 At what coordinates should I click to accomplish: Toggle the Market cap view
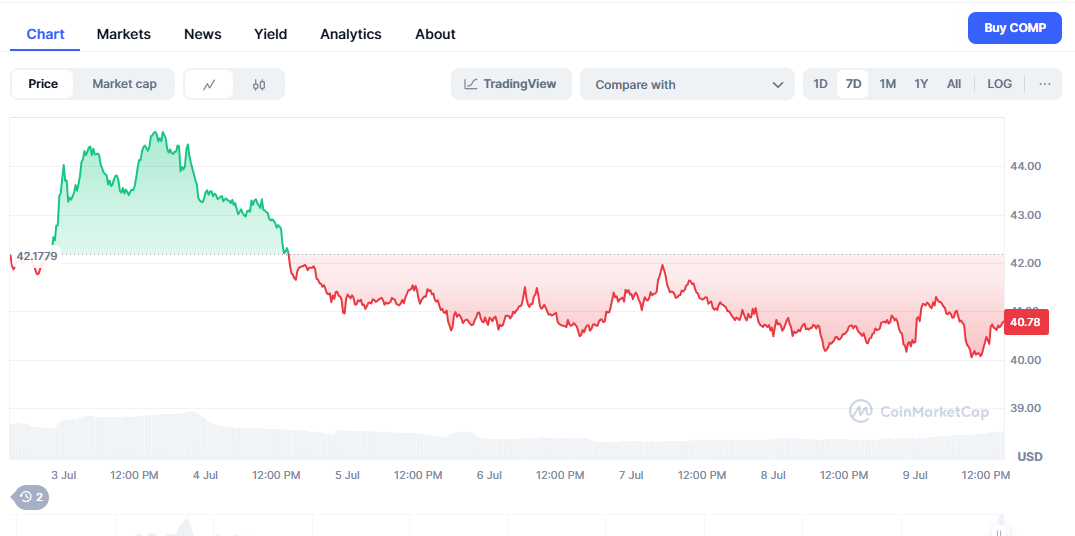(124, 84)
